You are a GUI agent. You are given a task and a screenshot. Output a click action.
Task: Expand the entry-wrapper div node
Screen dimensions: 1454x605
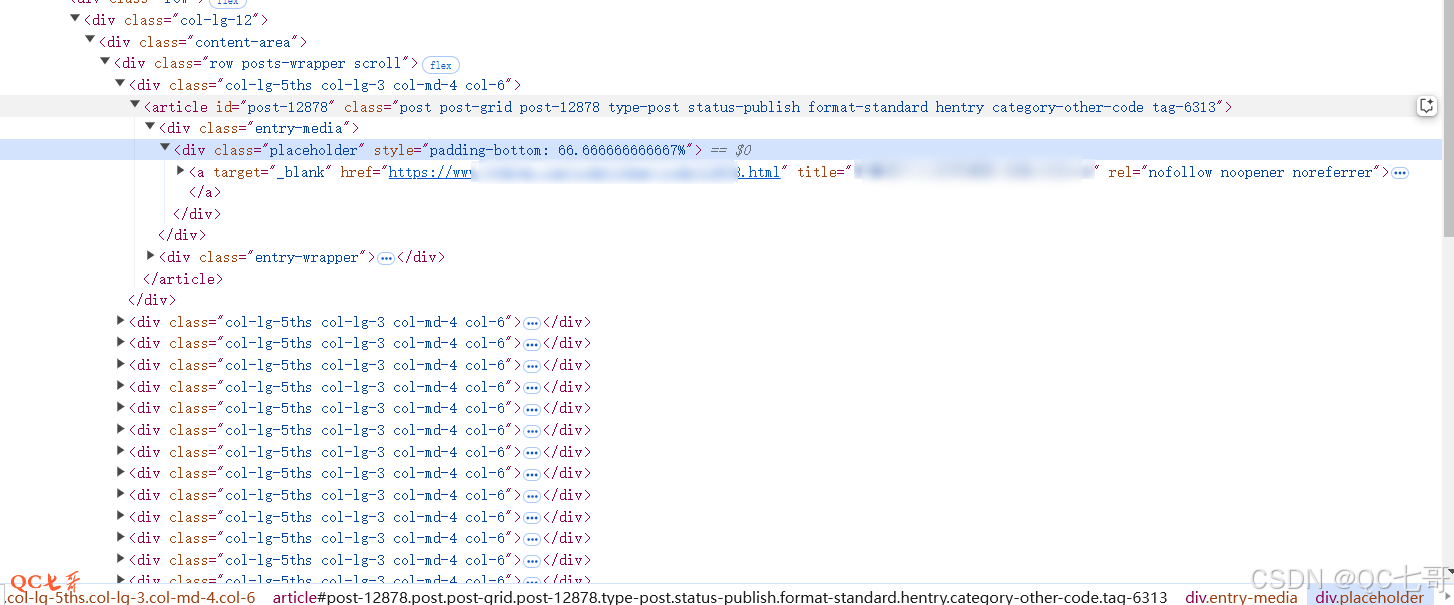[150, 256]
